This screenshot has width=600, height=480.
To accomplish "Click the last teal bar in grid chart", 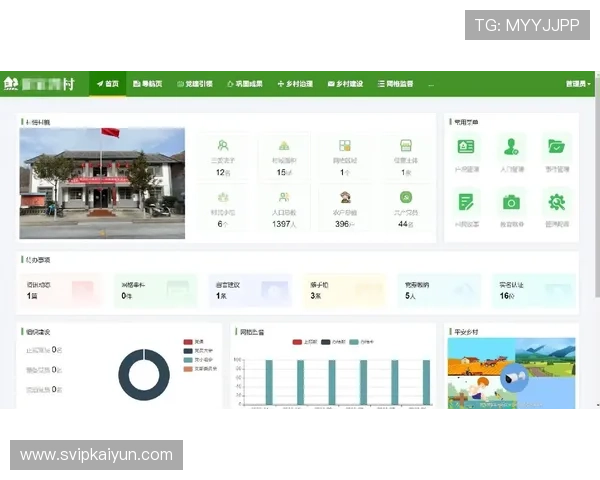I will (x=426, y=382).
